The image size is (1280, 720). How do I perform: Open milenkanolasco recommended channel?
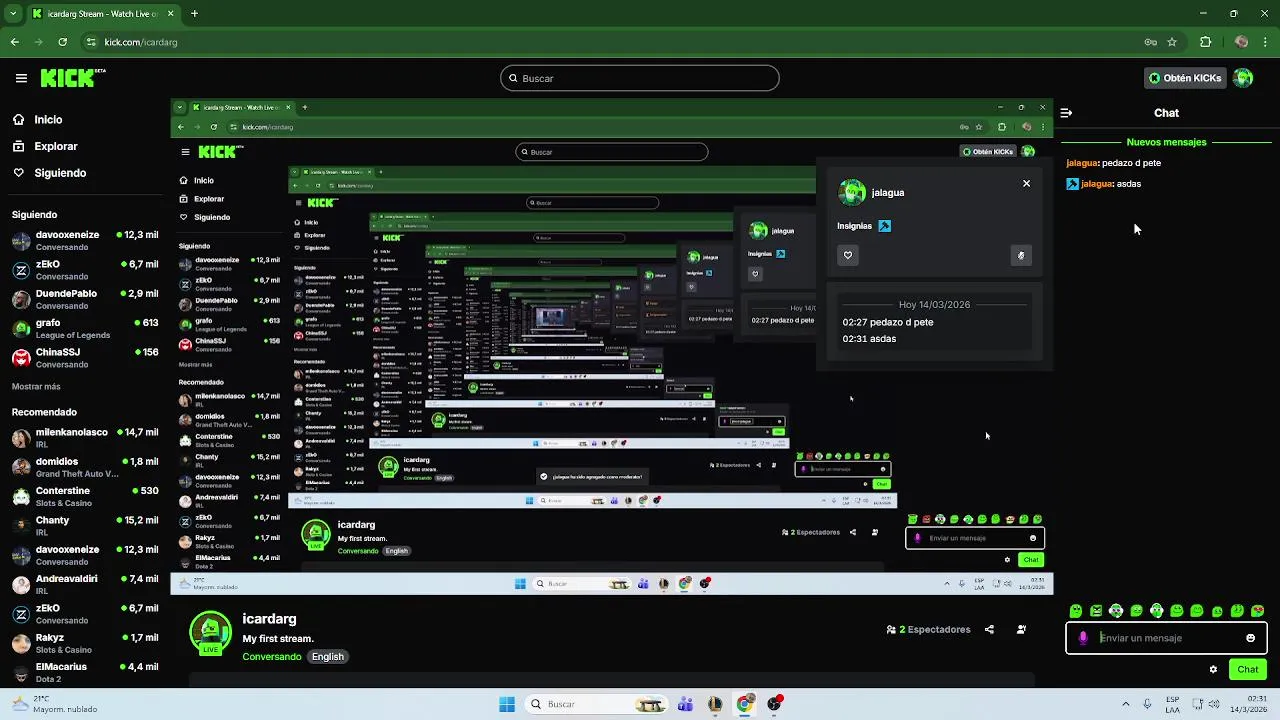click(85, 438)
